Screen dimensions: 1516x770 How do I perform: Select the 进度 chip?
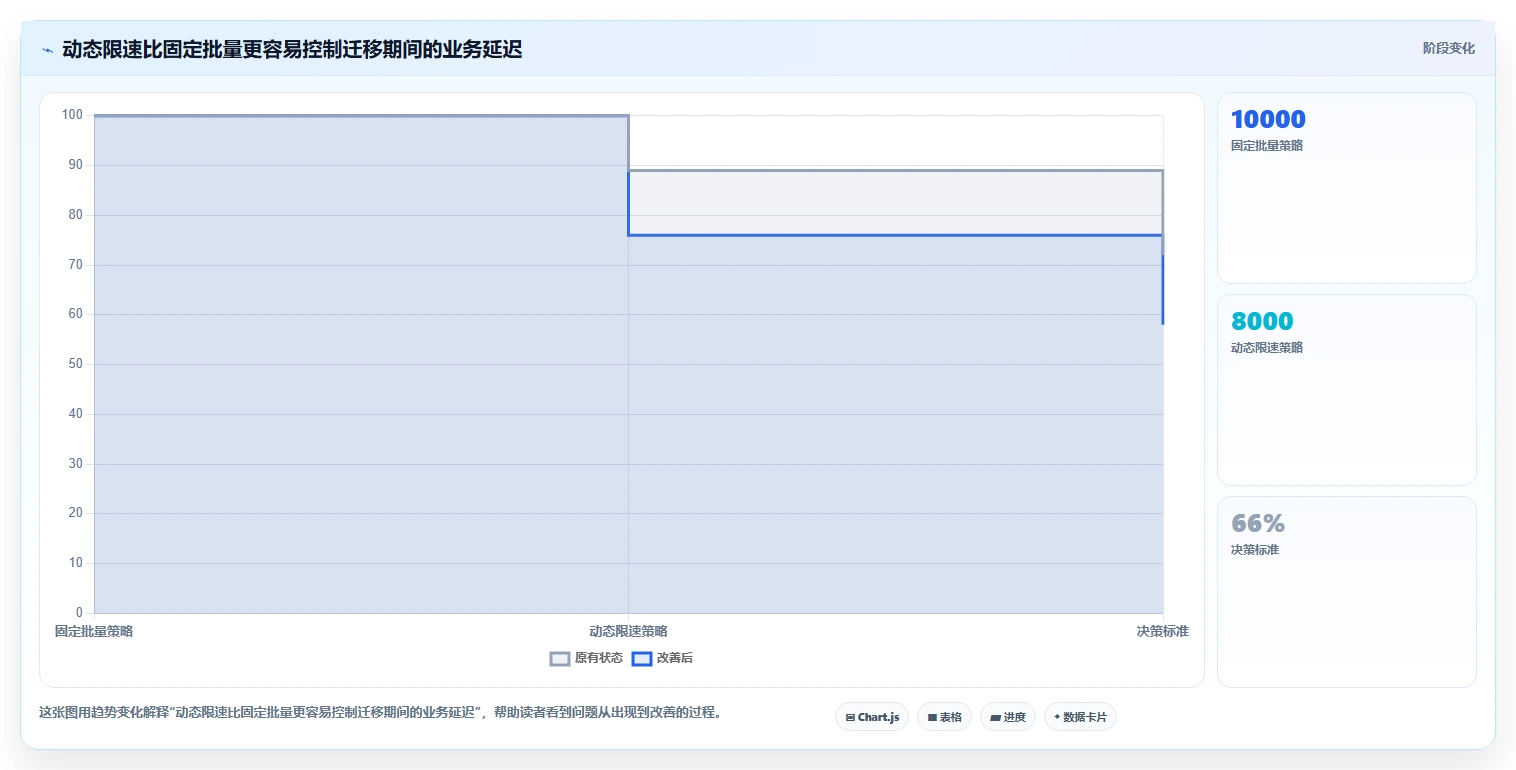(x=1008, y=717)
